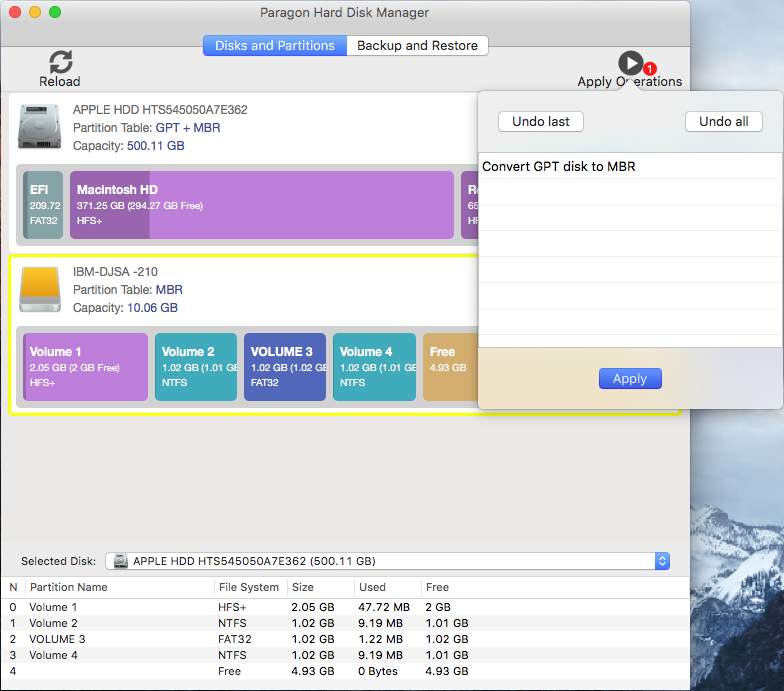
Task: Select the Volume 1 table row
Action: (345, 607)
